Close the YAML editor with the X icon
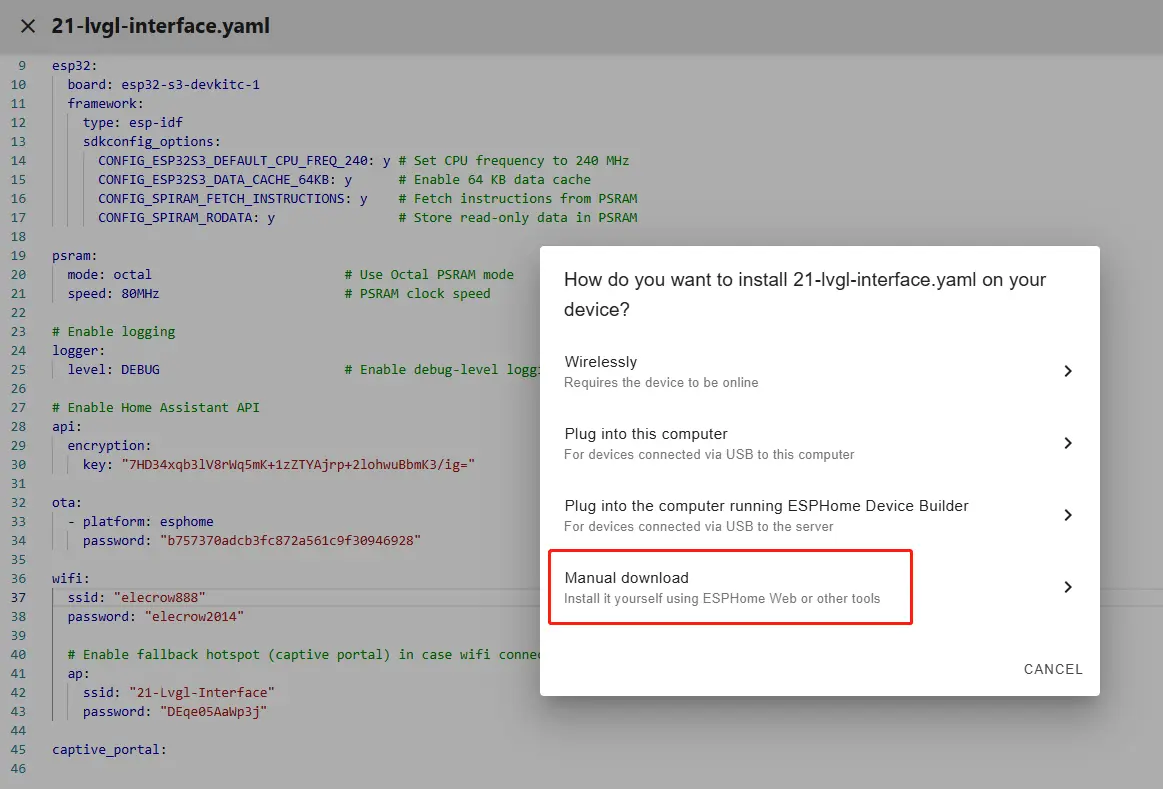Viewport: 1163px width, 789px height. pyautogui.click(x=28, y=26)
